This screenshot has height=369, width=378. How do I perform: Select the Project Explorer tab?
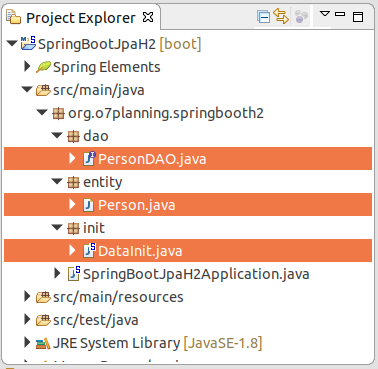[x=80, y=18]
